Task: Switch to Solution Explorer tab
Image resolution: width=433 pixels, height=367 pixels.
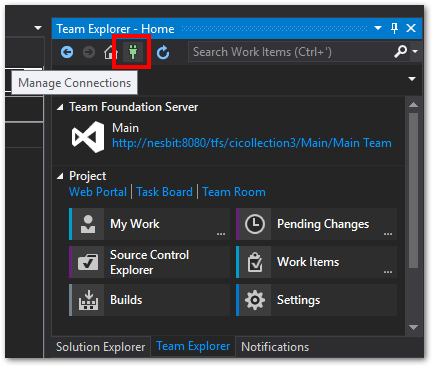Action: (x=101, y=347)
